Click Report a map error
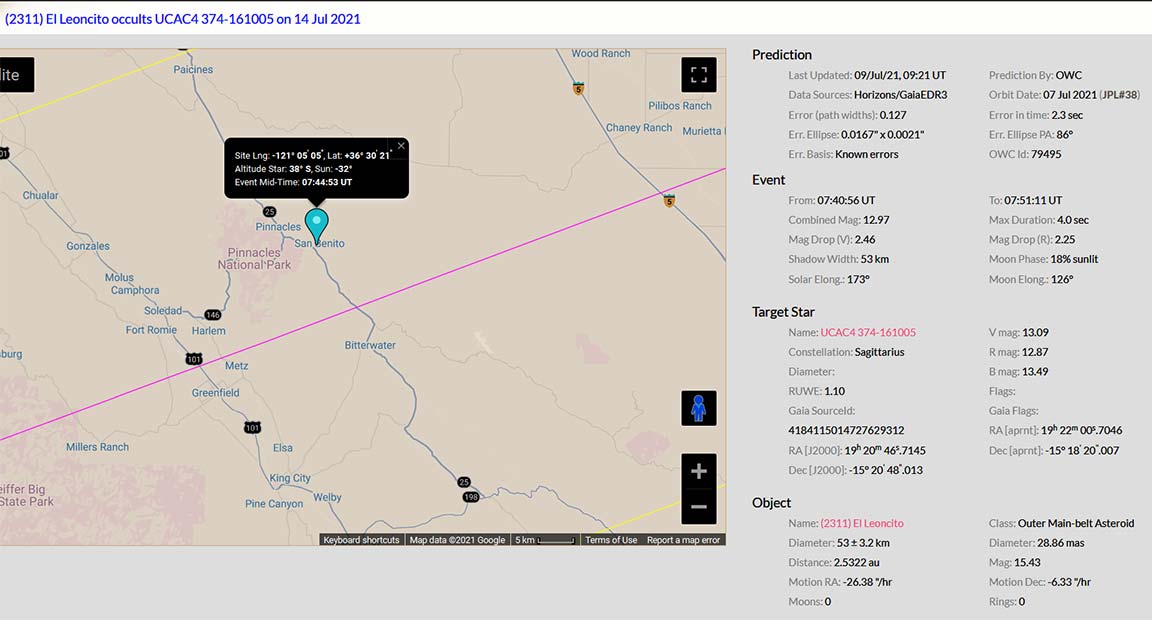This screenshot has width=1152, height=620. click(x=683, y=540)
